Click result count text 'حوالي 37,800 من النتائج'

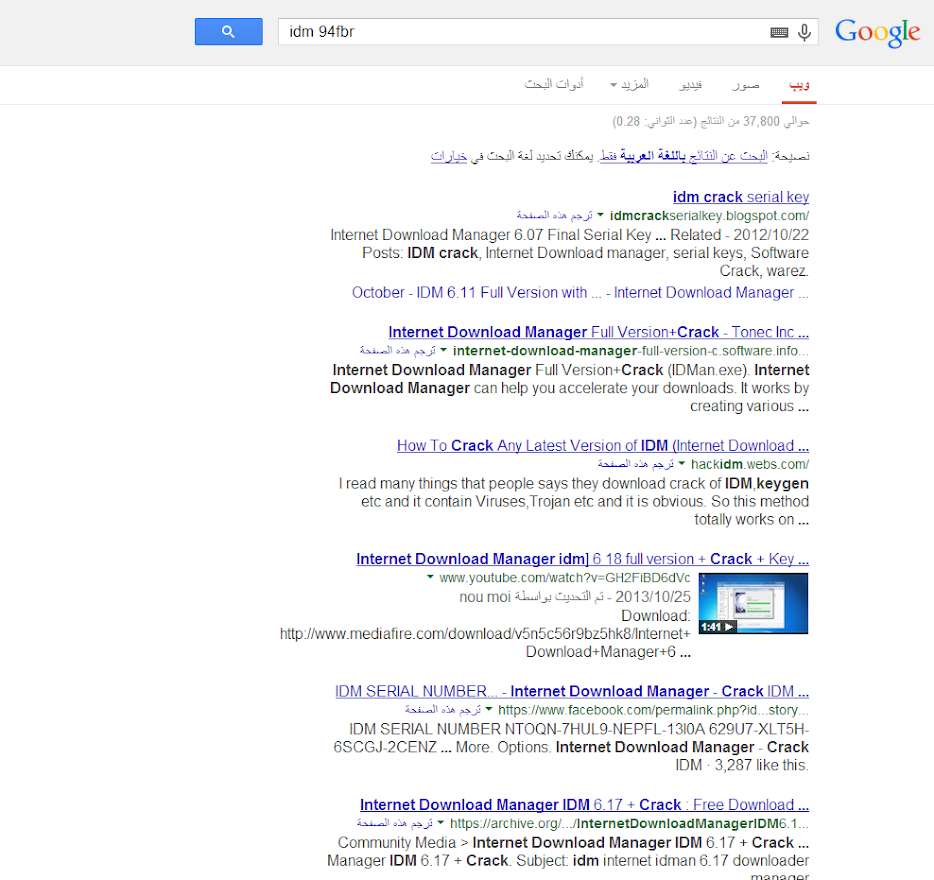pos(755,122)
